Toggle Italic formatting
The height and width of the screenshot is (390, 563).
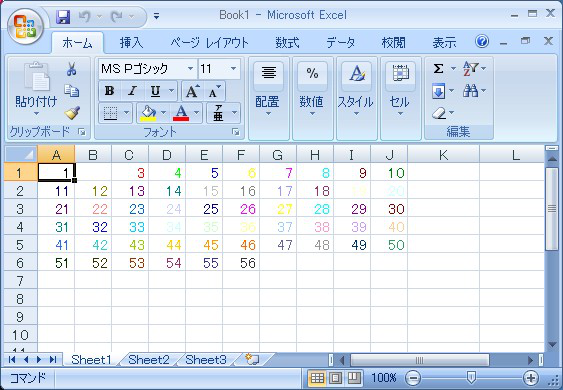pos(132,91)
